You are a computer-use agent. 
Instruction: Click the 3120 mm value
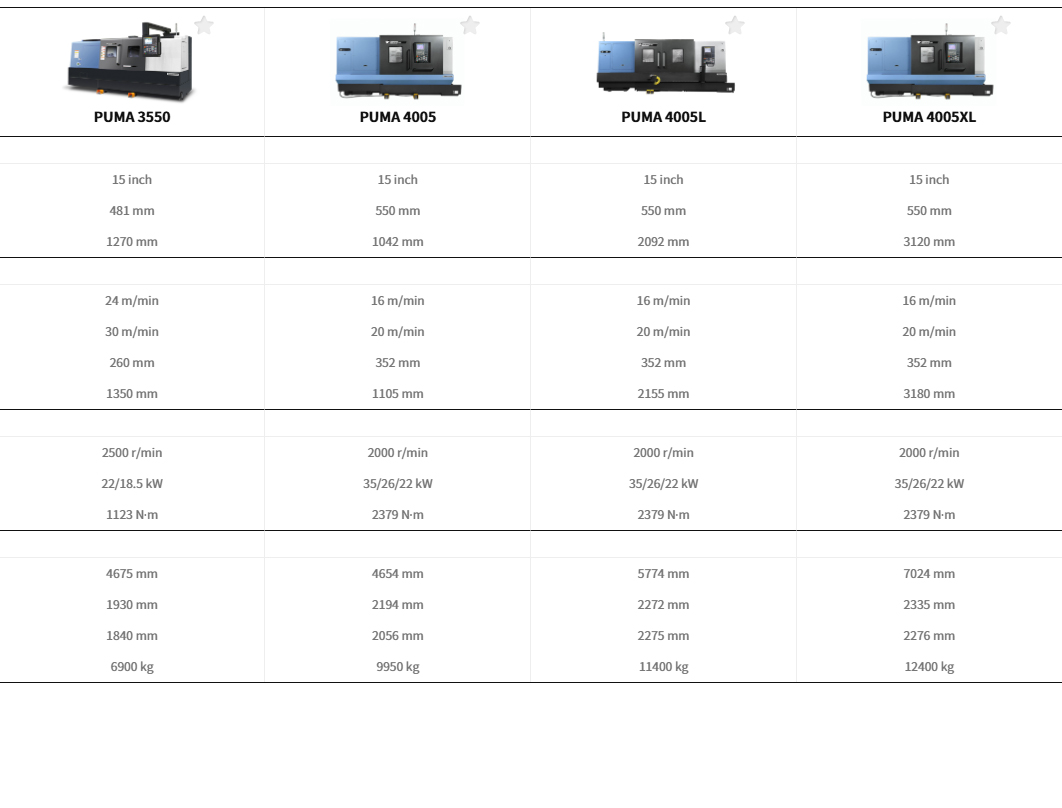[929, 242]
